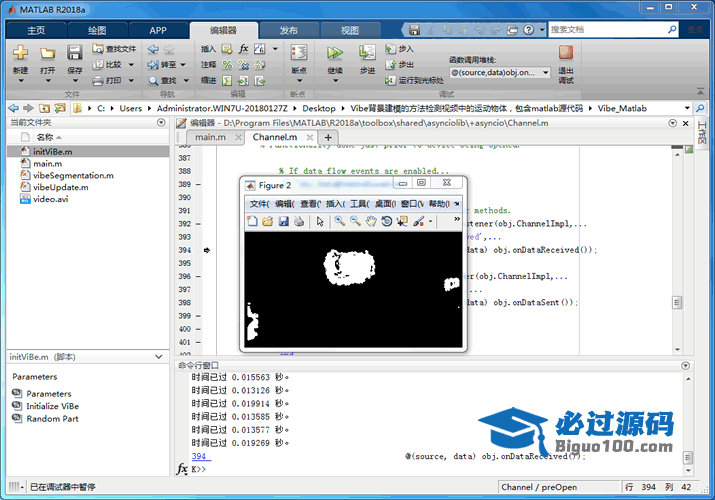Click the search documentation field
This screenshot has height=500, width=715.
pos(609,30)
